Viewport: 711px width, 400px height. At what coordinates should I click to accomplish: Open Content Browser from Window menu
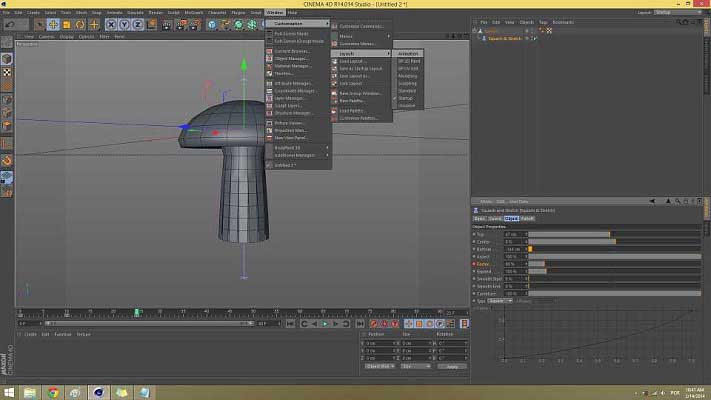pos(292,50)
